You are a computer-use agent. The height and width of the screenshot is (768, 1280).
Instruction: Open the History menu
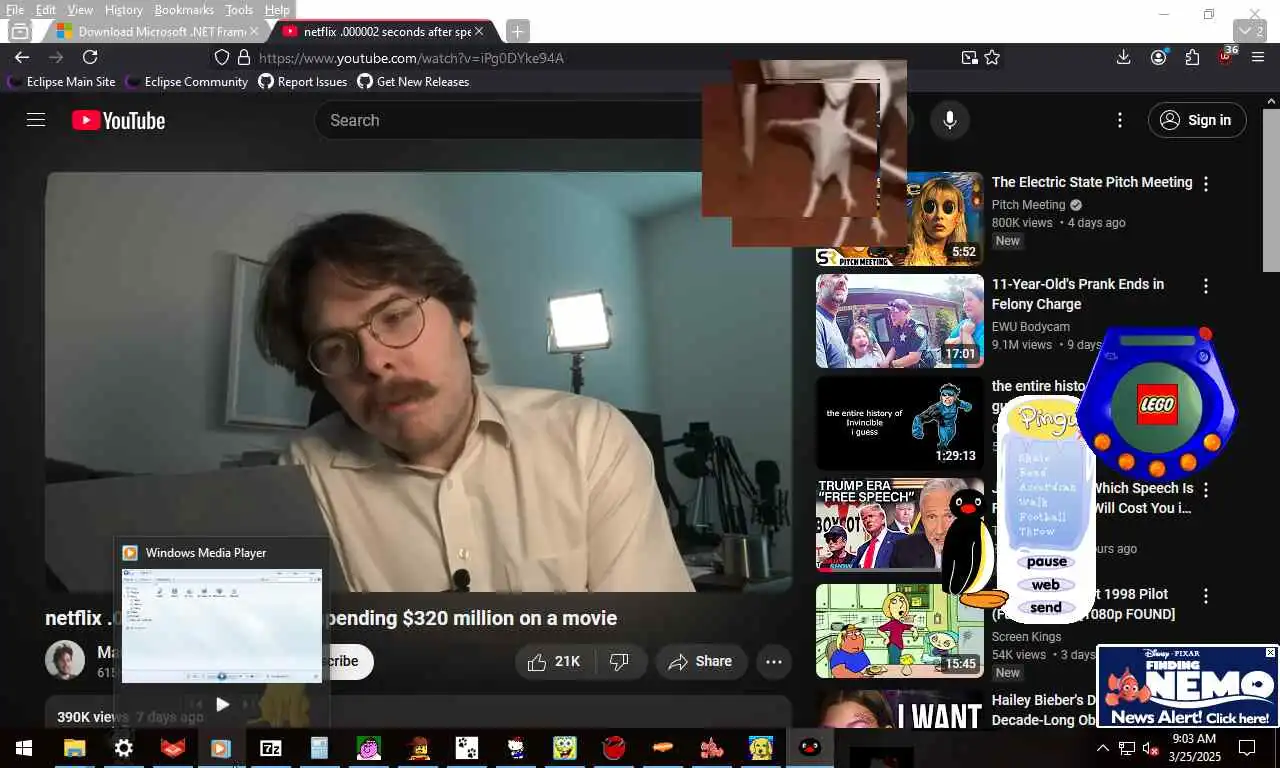123,10
